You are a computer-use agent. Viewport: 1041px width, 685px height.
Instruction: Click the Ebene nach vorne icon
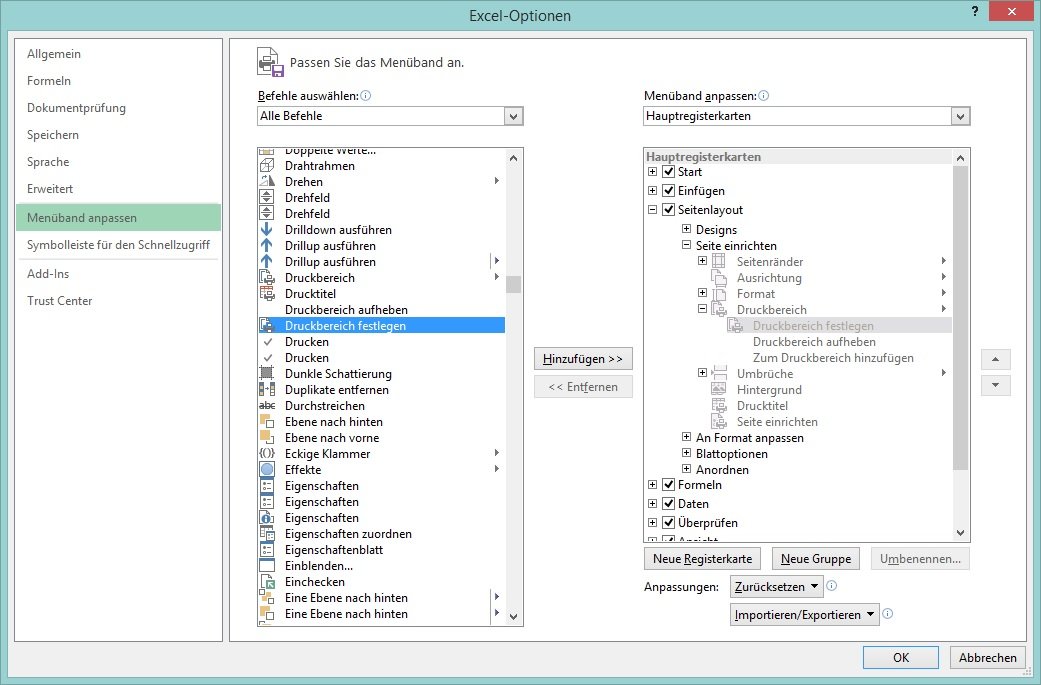click(267, 437)
